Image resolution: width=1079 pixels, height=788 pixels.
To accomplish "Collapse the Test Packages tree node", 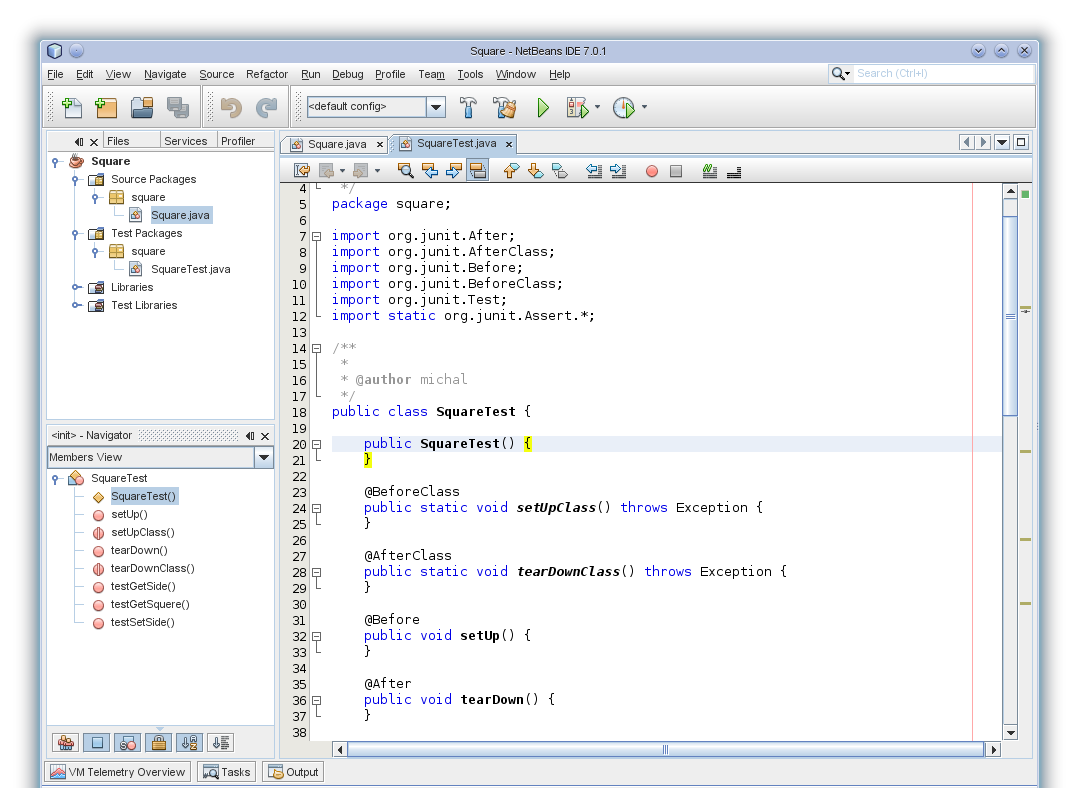I will pyautogui.click(x=76, y=234).
